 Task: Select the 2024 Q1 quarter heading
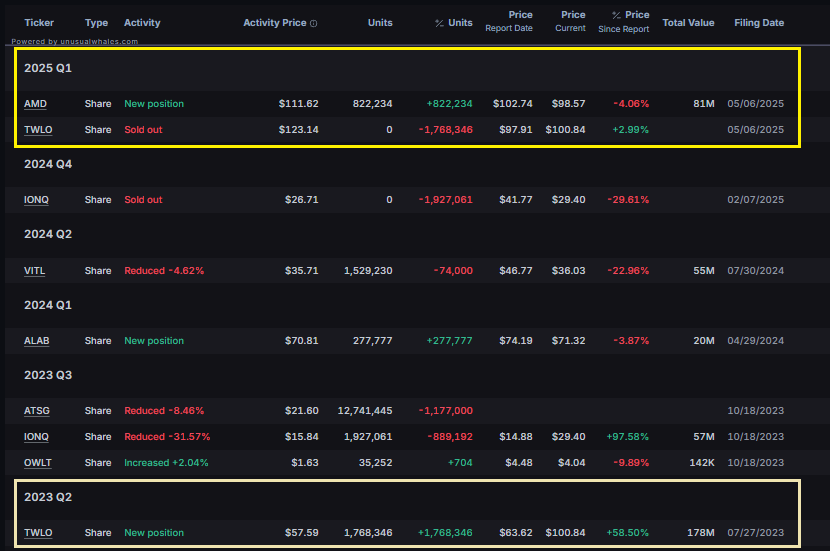pyautogui.click(x=48, y=305)
